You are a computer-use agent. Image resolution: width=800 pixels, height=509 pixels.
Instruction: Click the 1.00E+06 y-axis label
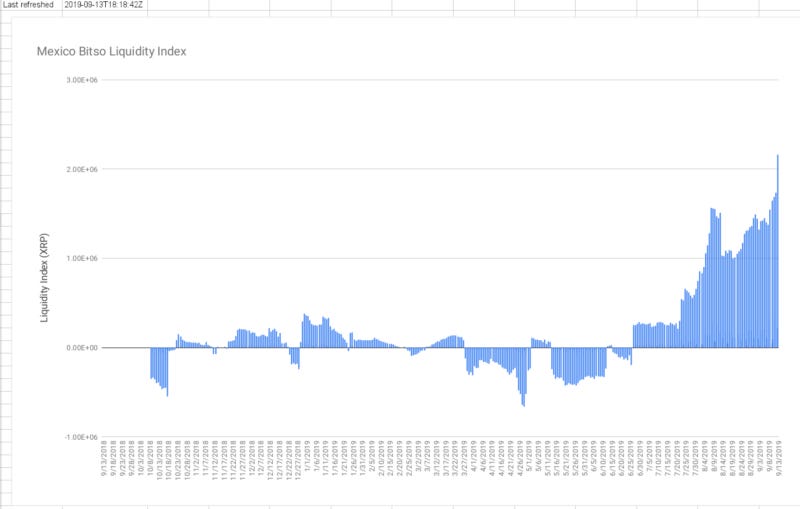click(82, 259)
